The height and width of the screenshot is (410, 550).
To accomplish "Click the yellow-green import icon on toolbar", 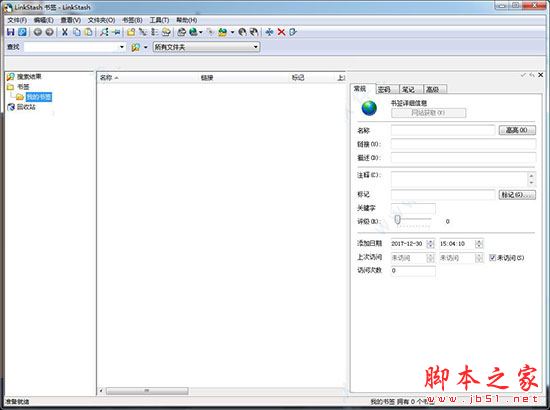I will point(222,32).
